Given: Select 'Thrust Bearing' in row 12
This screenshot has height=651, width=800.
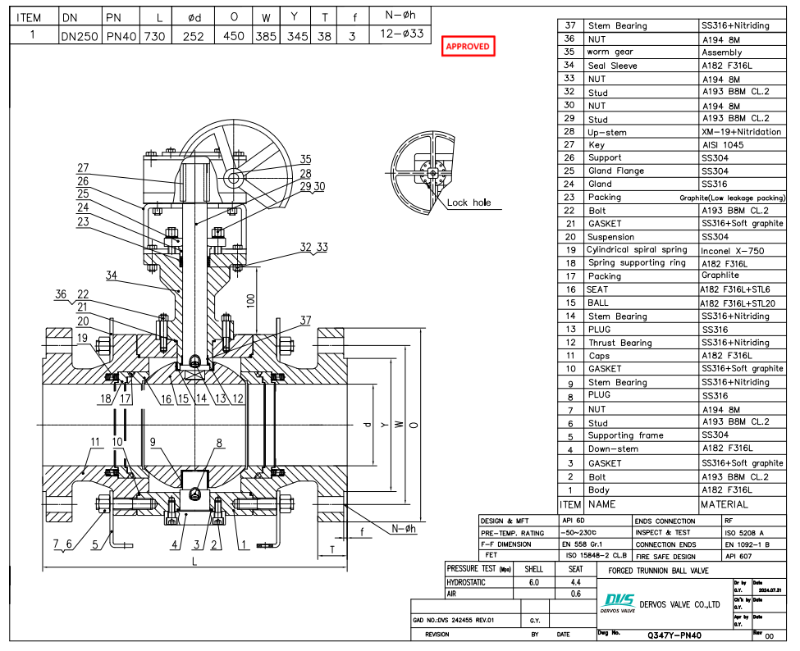Looking at the screenshot, I should click(x=620, y=343).
